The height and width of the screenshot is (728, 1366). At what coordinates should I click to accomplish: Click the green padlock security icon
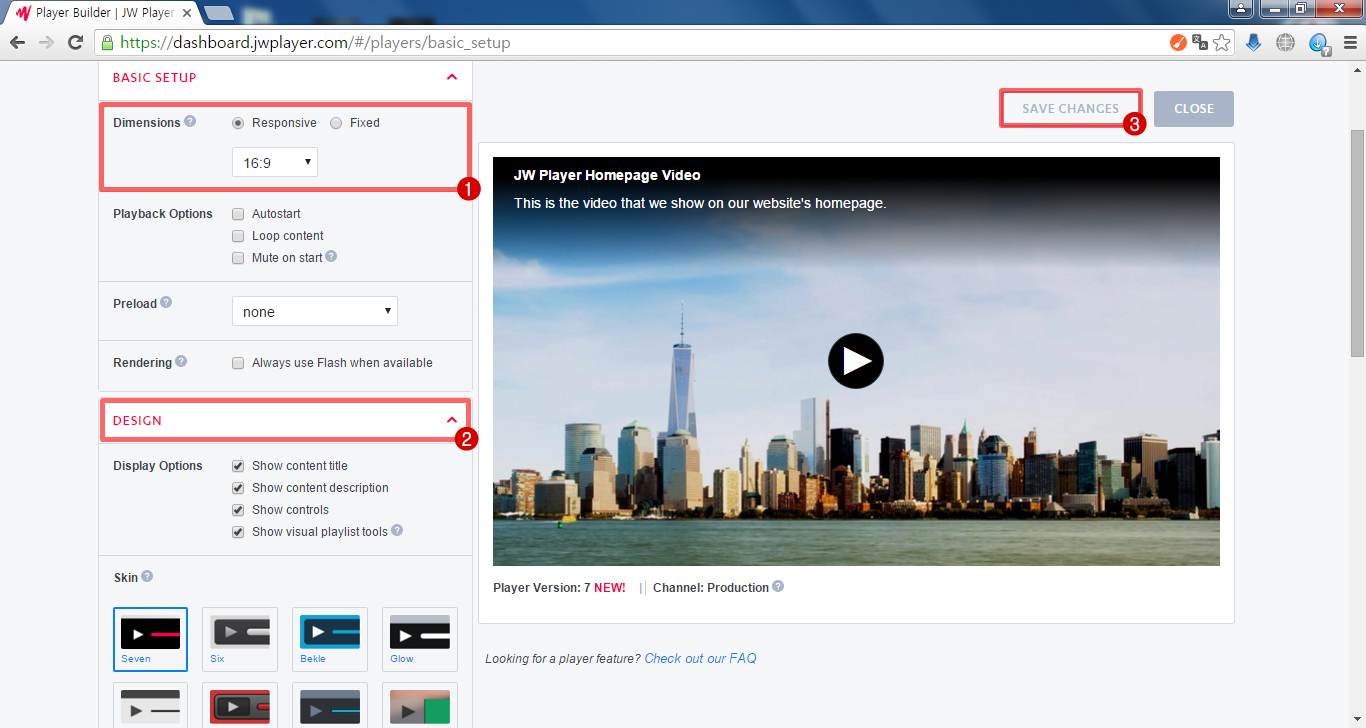point(107,43)
